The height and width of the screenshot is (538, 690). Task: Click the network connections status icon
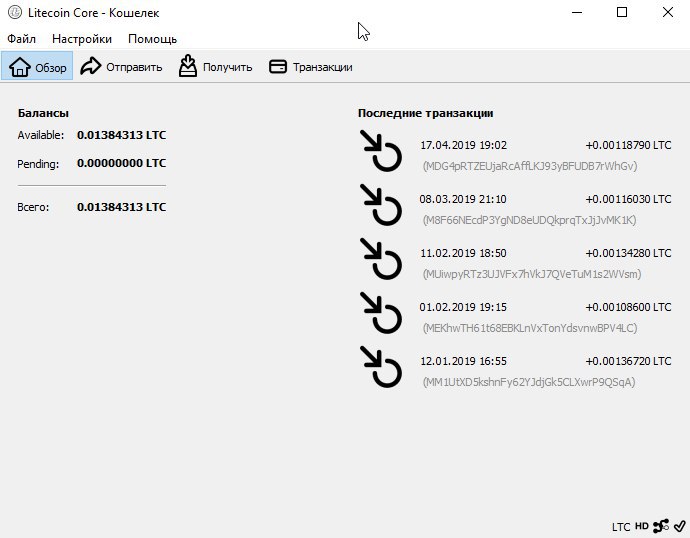661,526
